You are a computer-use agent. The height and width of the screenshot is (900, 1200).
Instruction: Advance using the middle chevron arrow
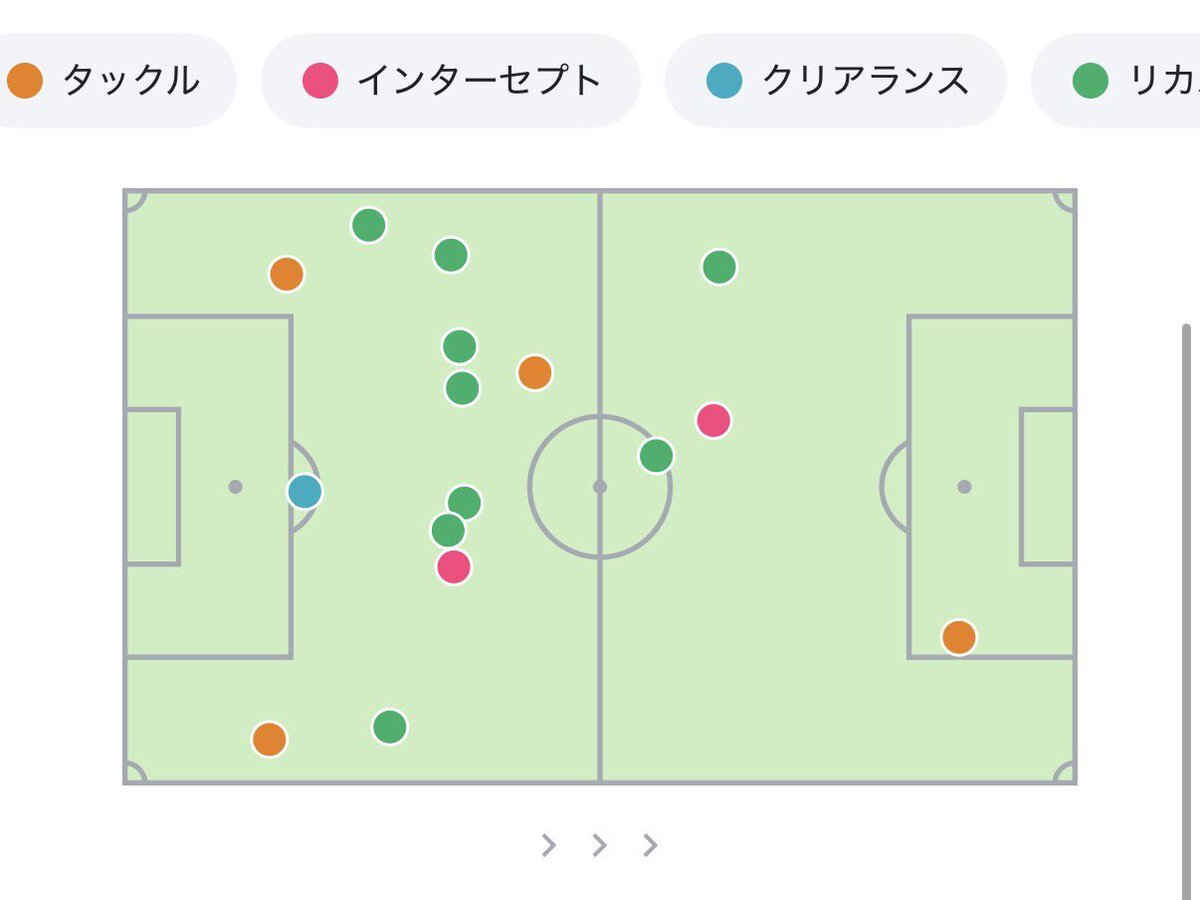599,845
